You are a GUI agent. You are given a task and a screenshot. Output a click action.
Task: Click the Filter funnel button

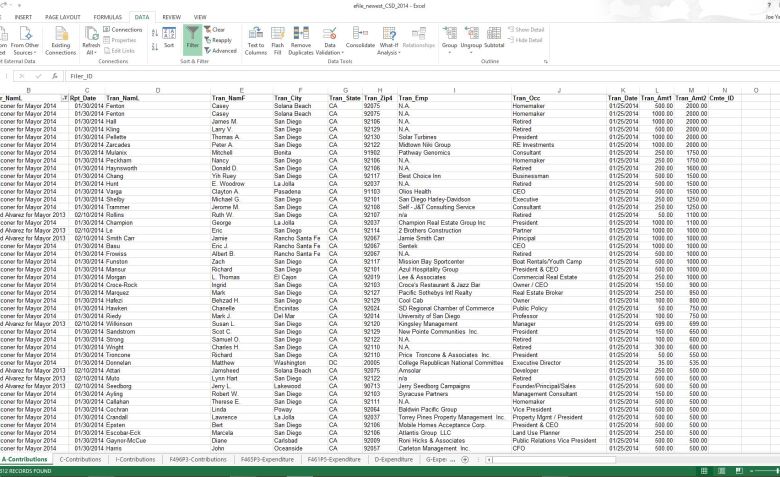(193, 39)
